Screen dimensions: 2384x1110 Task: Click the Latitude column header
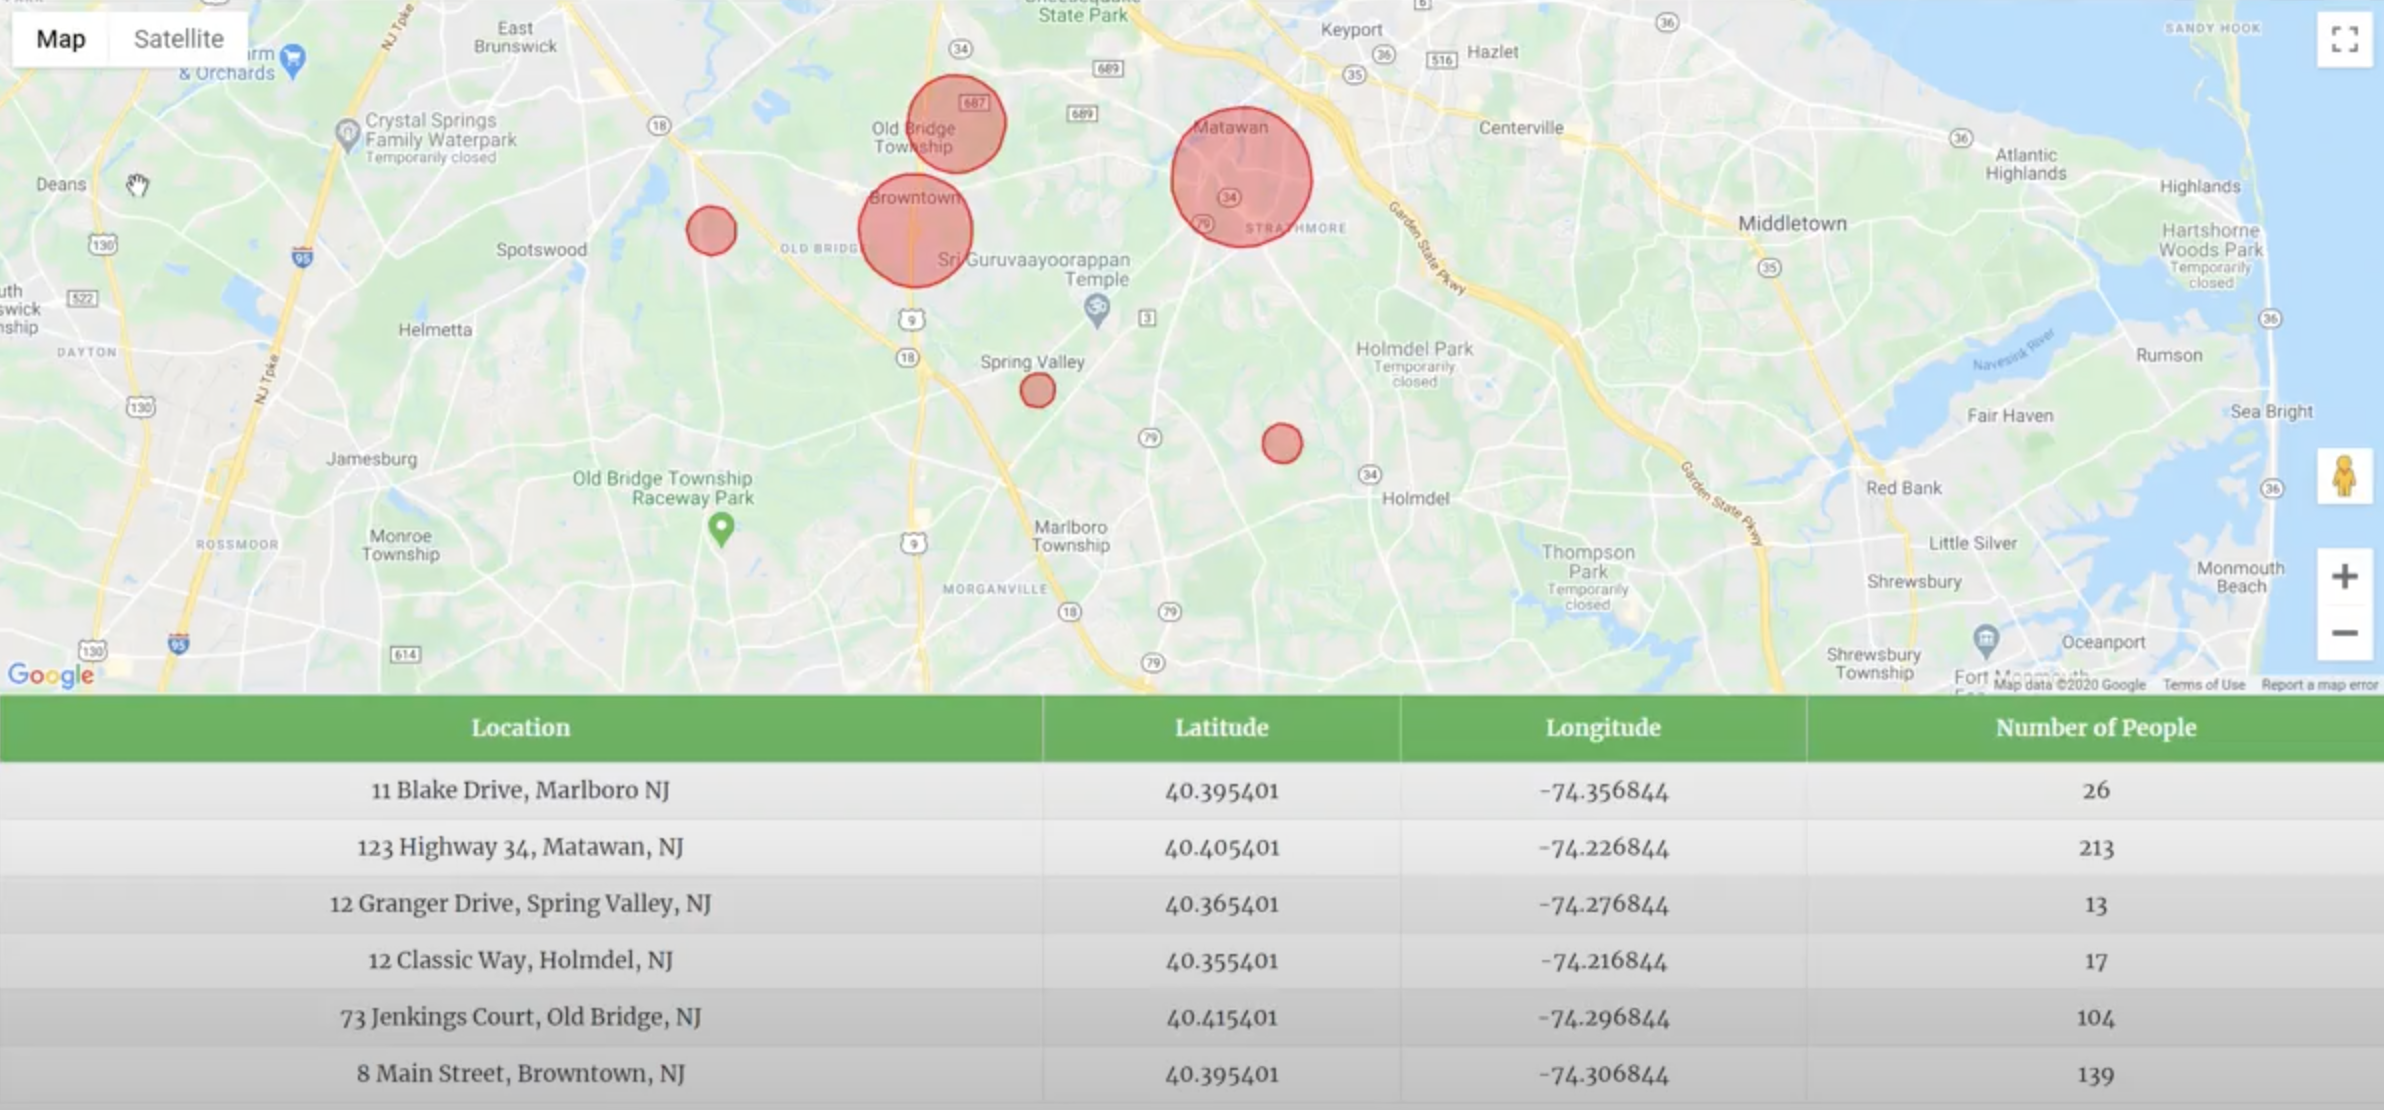pos(1221,728)
